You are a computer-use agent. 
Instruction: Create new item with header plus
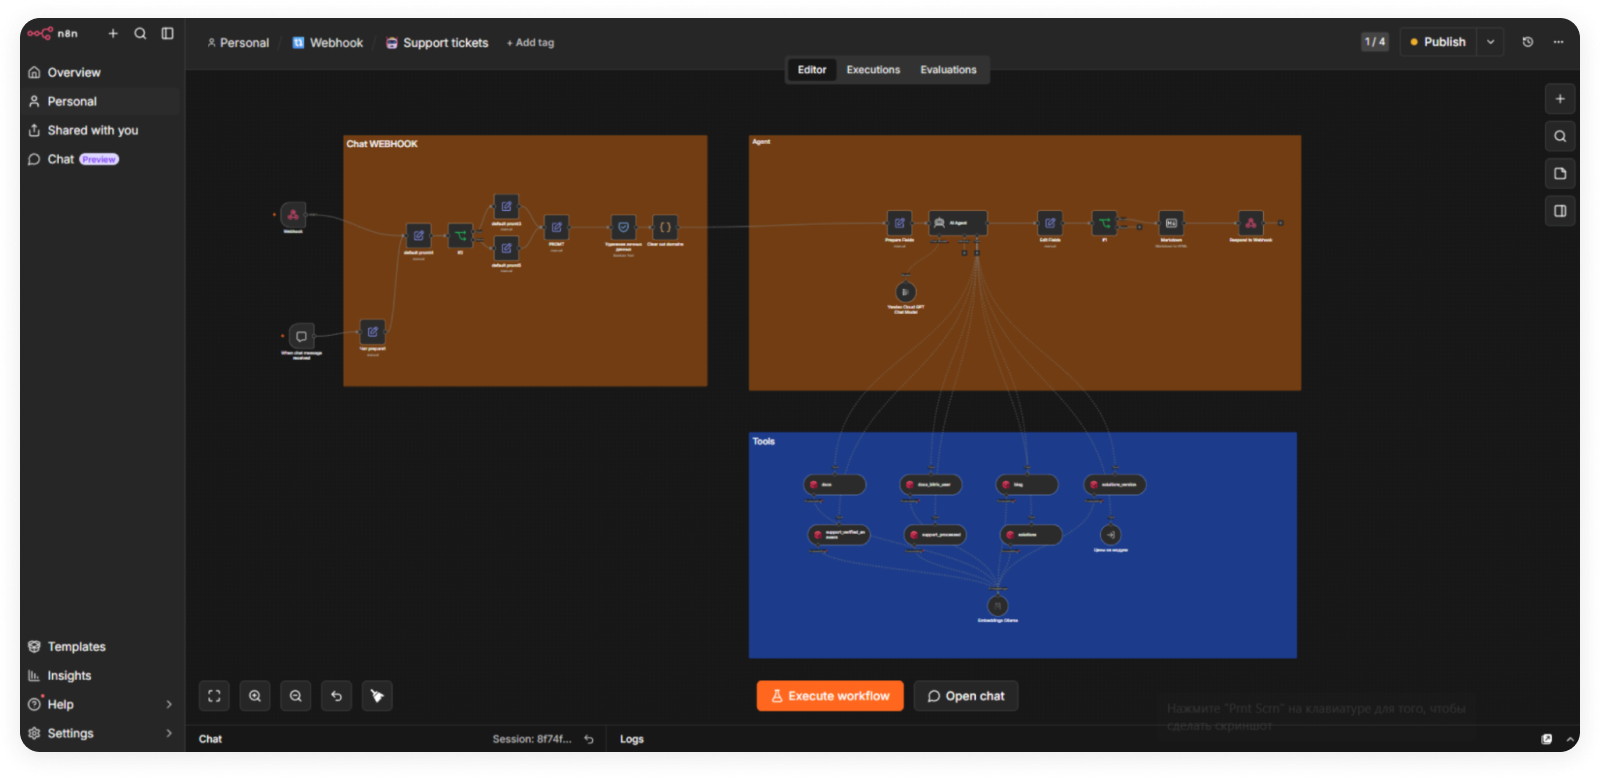tap(113, 33)
